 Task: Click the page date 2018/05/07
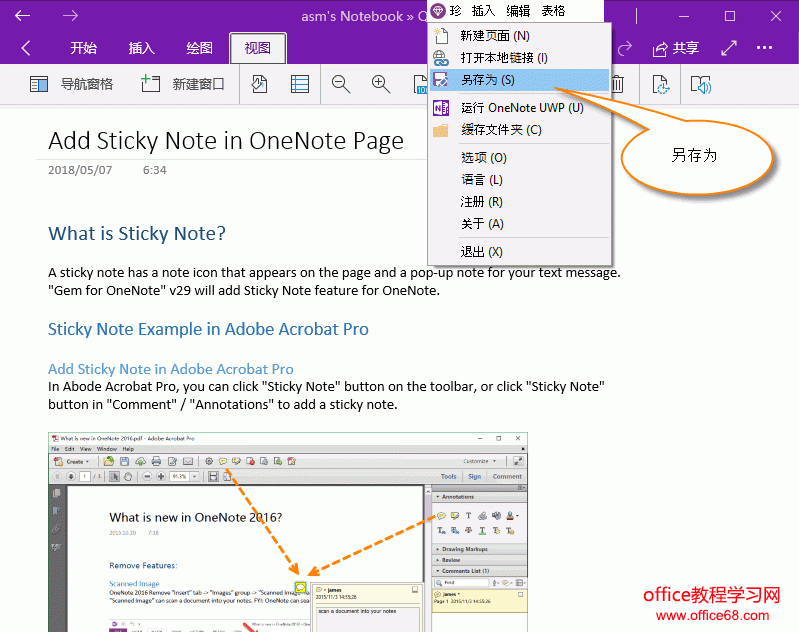tap(80, 170)
